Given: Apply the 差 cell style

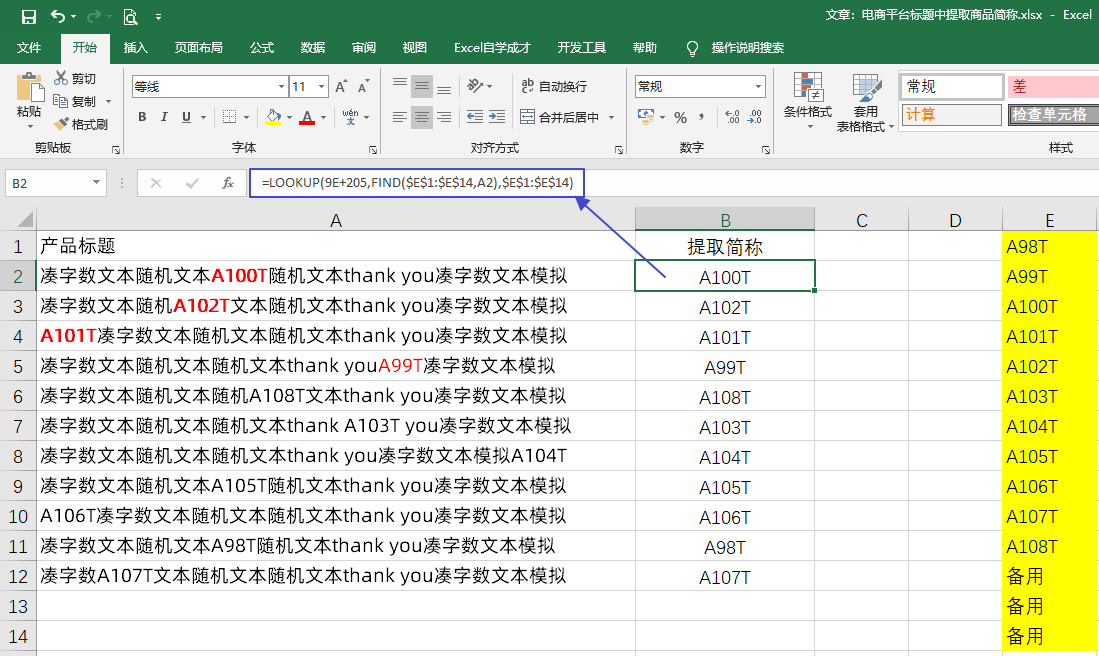Looking at the screenshot, I should tap(1053, 87).
